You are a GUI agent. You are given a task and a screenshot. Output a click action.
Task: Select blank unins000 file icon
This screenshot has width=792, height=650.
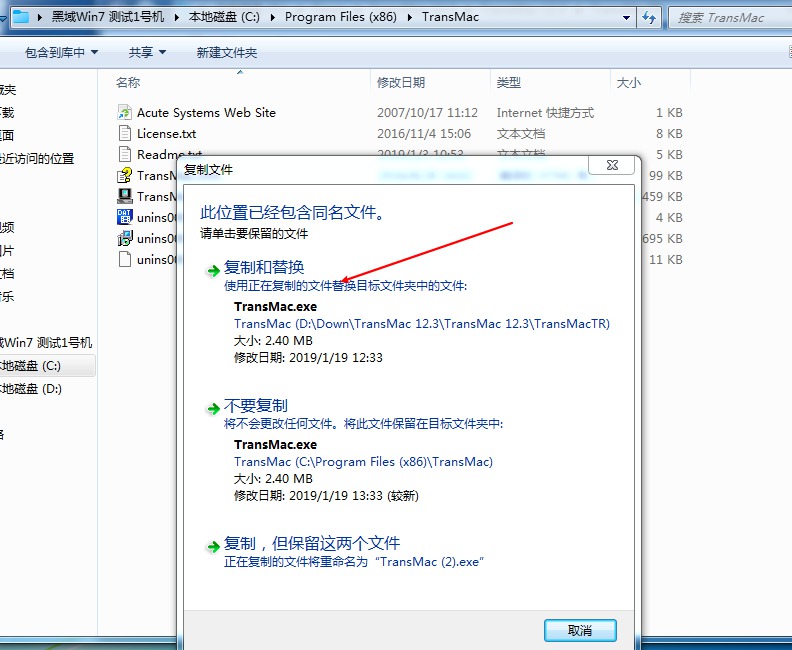(125, 259)
